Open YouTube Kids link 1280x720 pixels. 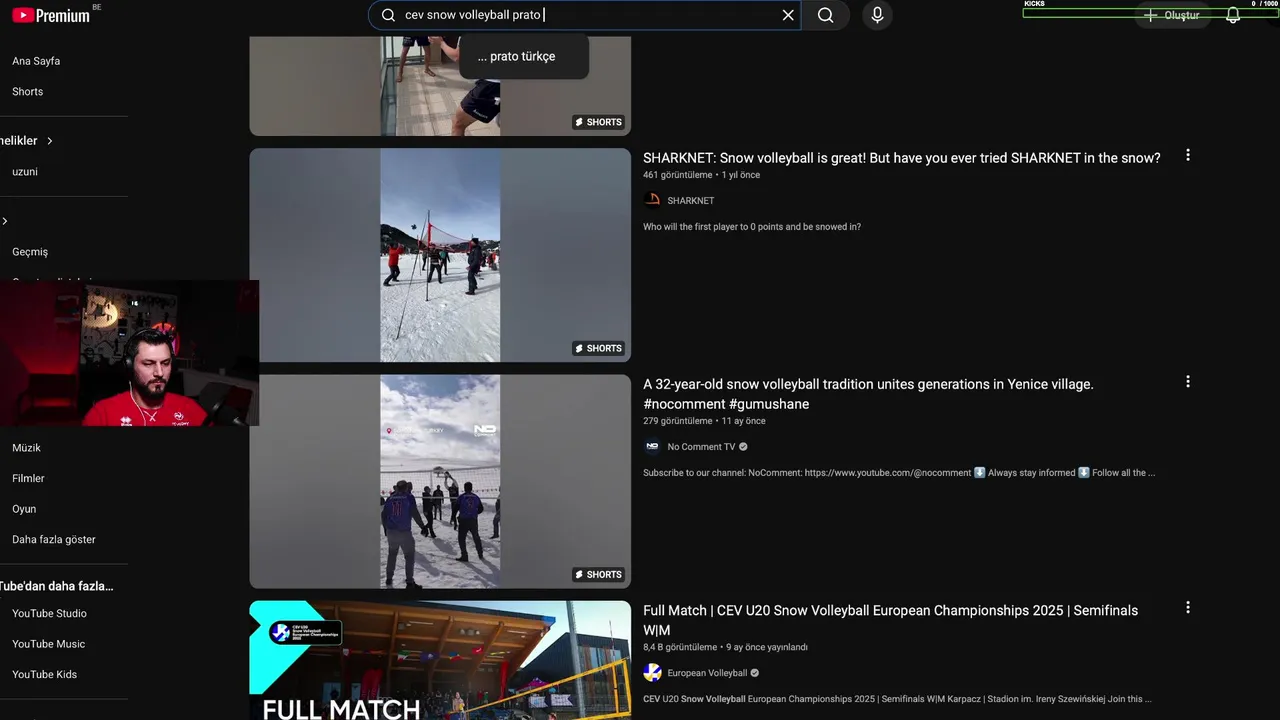pos(44,674)
